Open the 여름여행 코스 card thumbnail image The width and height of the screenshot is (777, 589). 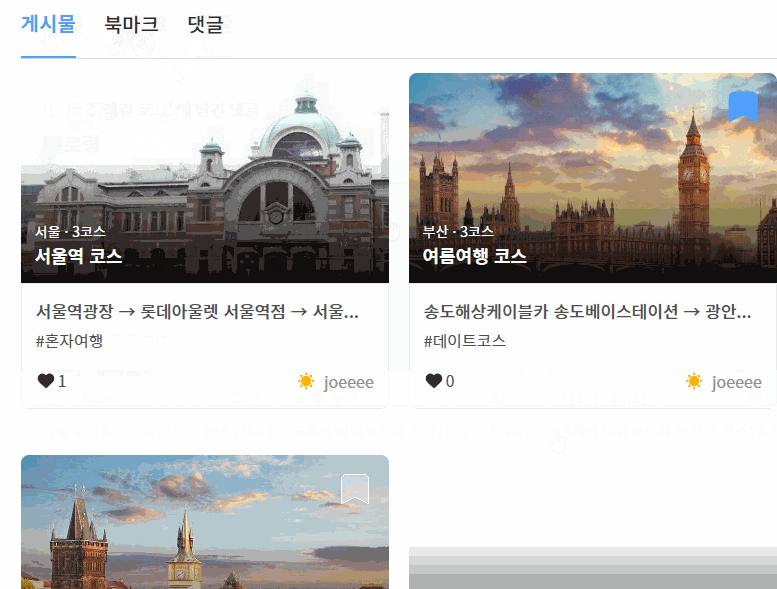(593, 178)
